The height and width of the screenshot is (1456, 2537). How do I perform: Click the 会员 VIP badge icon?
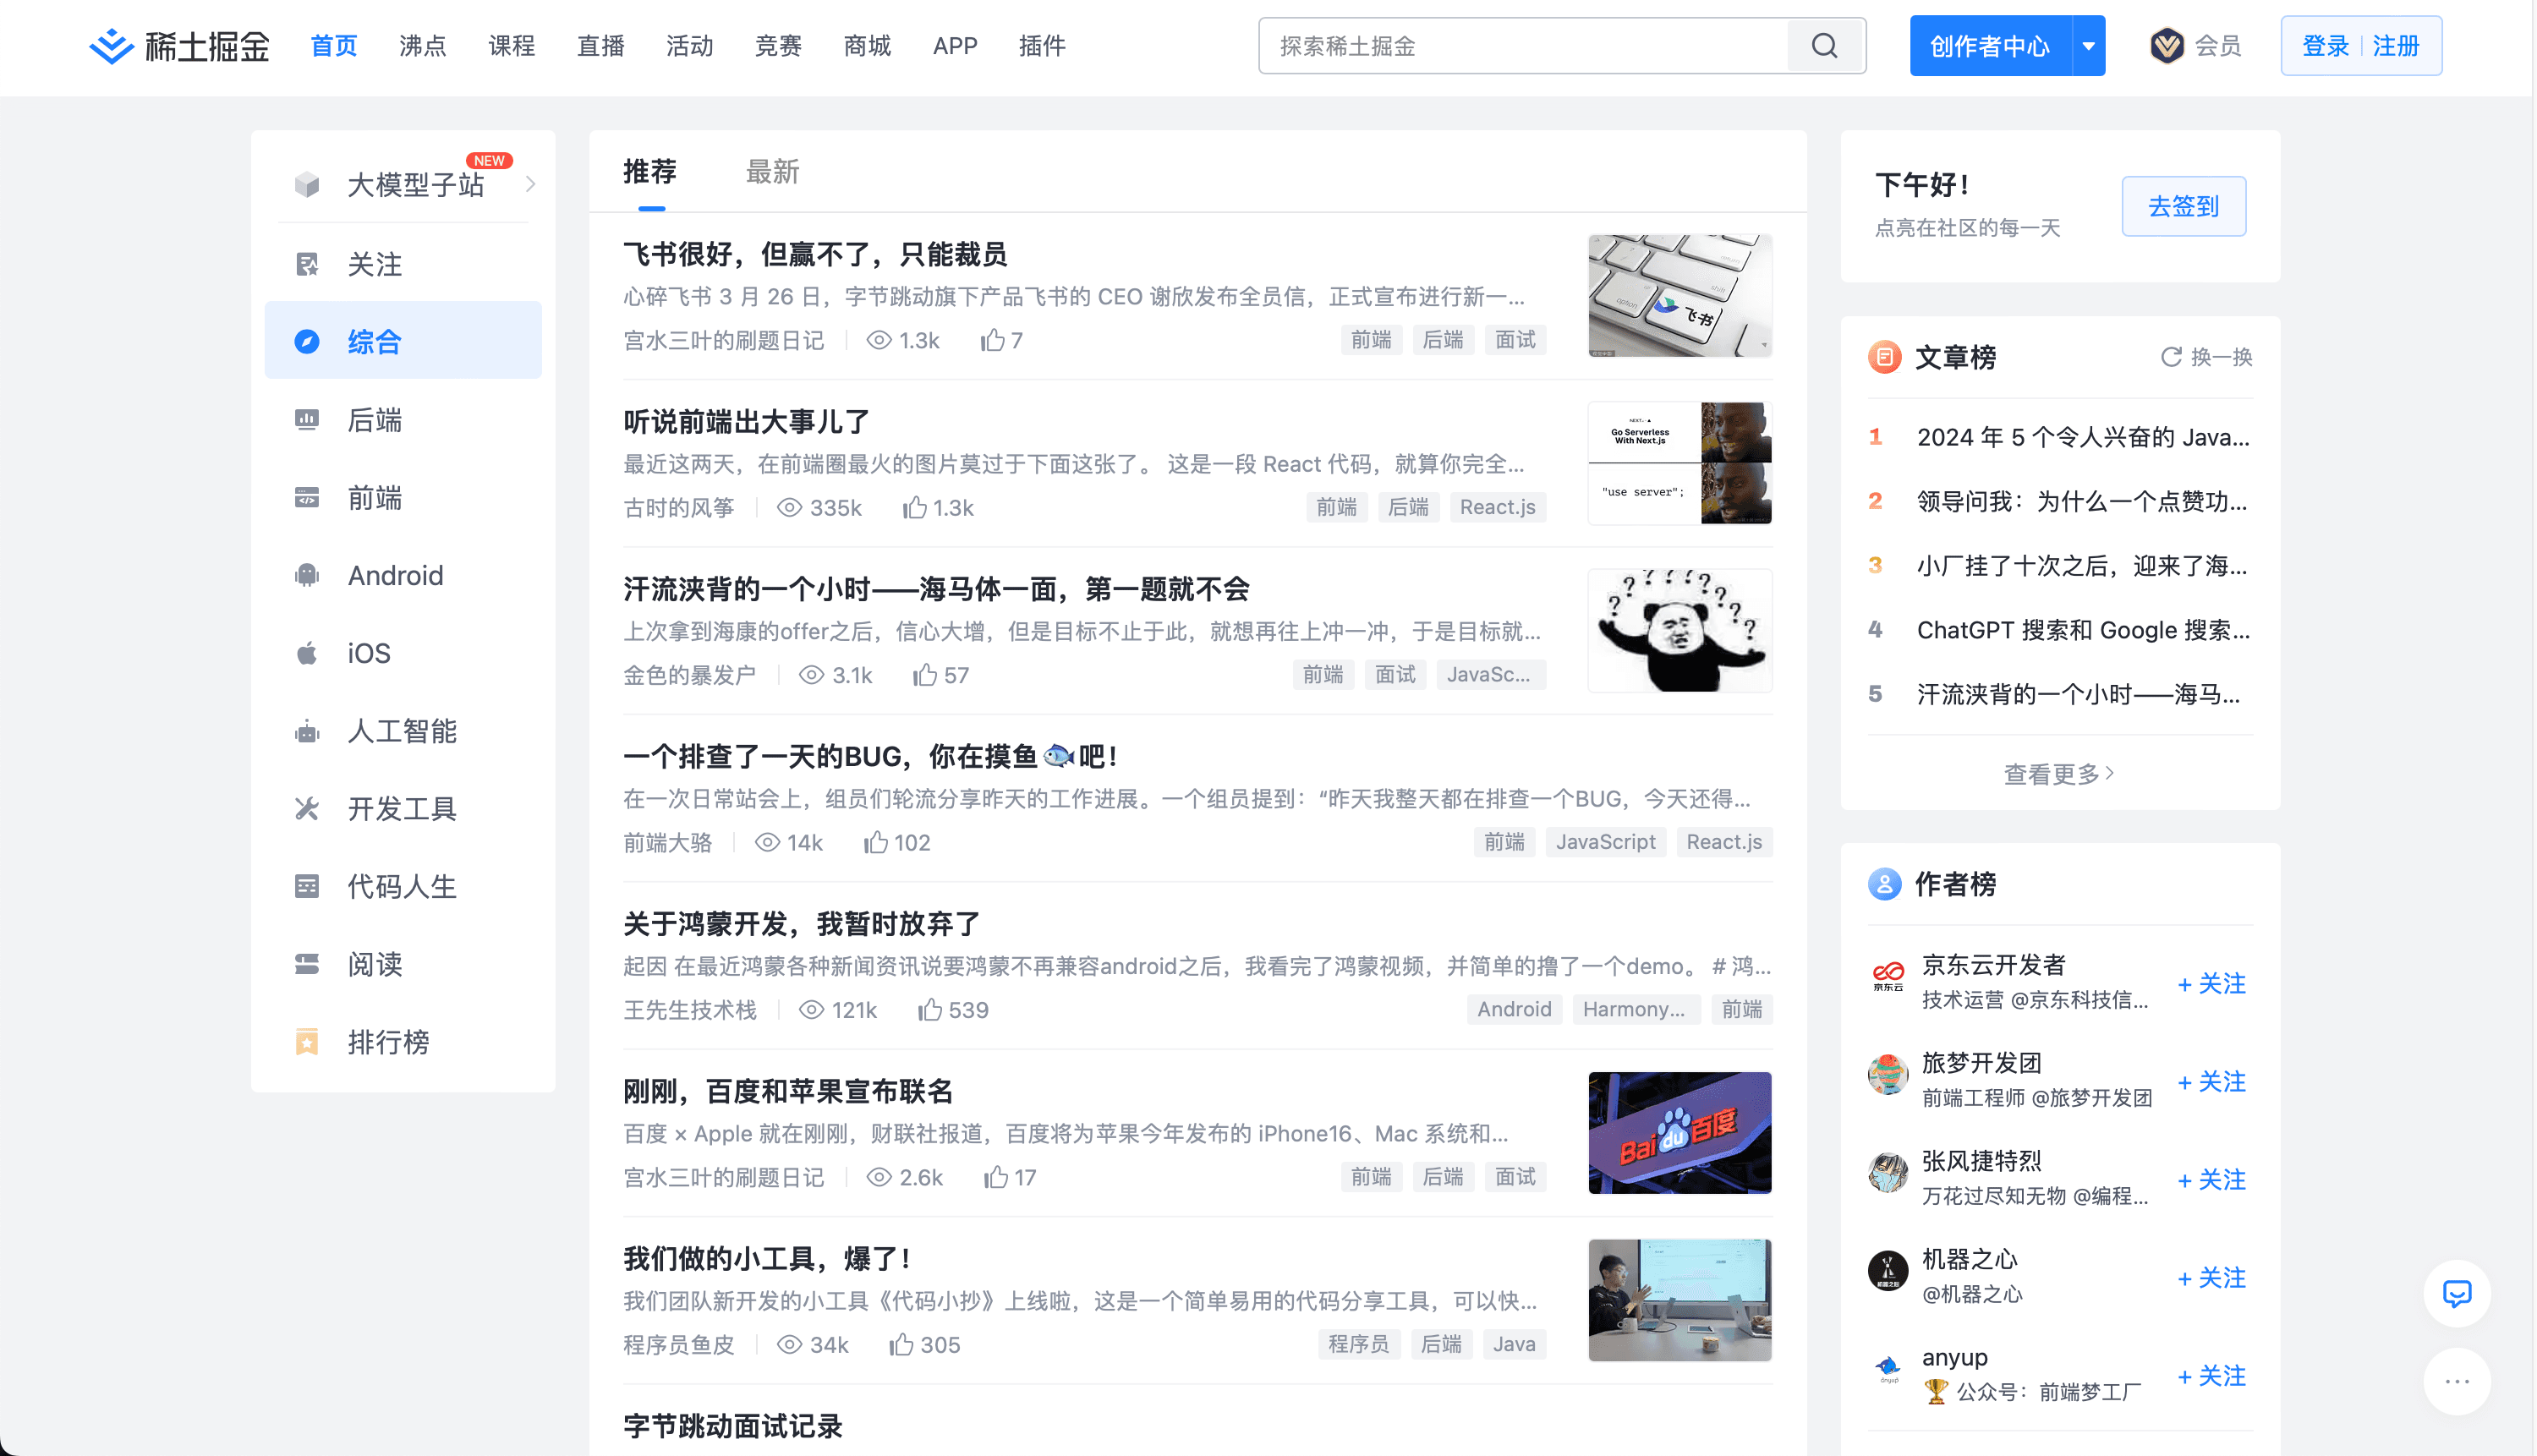[2167, 46]
